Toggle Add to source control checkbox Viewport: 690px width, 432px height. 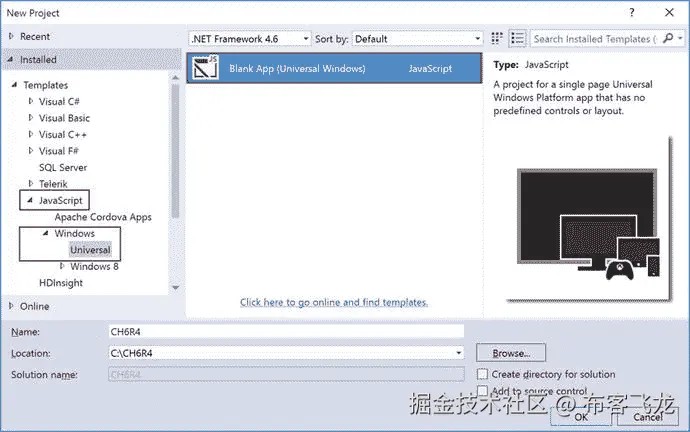pos(482,390)
